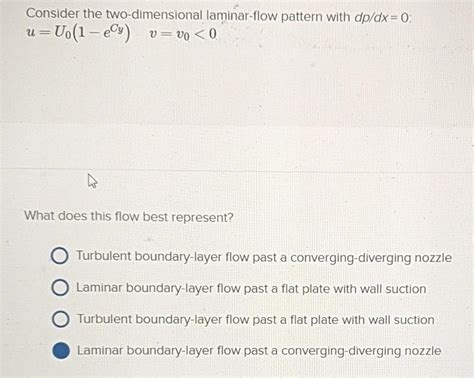Click the 'Consider the two-dimensional laminar-flow pattern' sentence
Image resolution: width=474 pixels, height=378 pixels.
pyautogui.click(x=188, y=15)
